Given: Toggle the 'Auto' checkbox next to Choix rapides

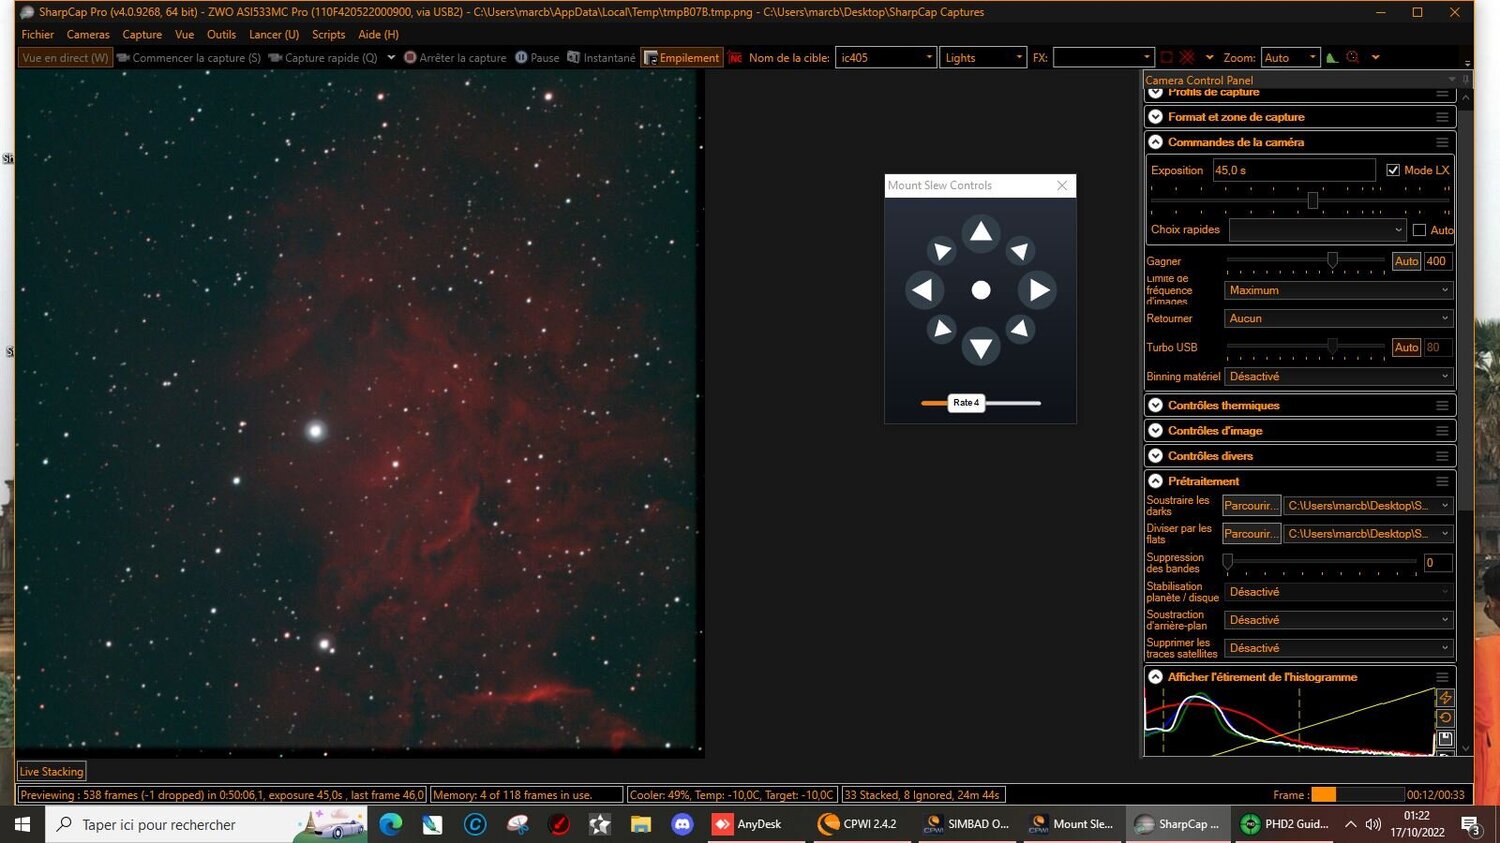Looking at the screenshot, I should point(1419,230).
